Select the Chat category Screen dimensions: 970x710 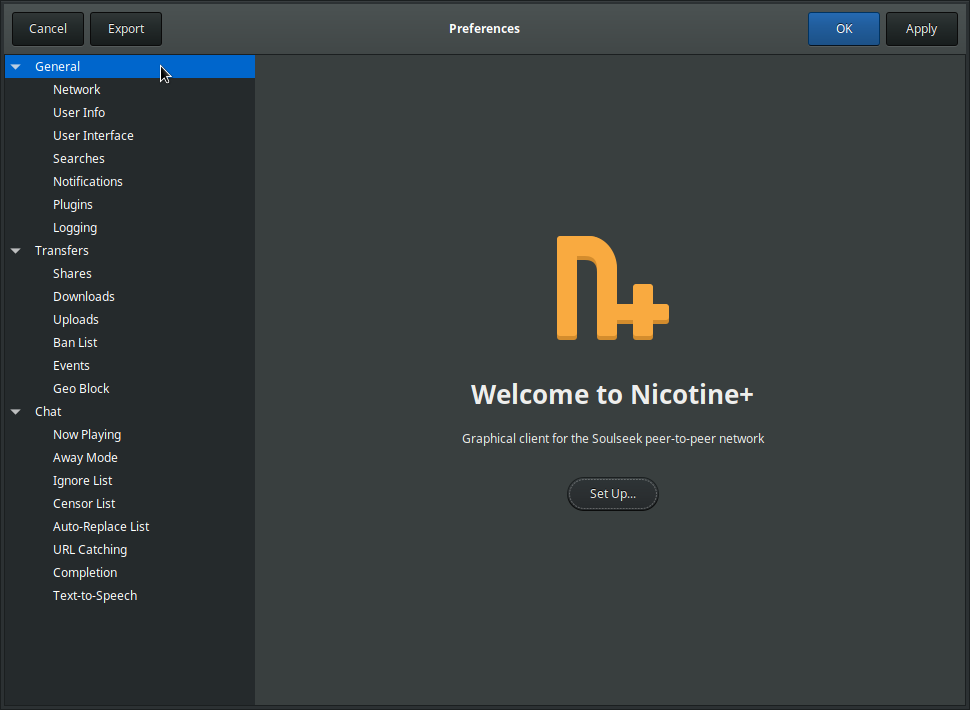(x=130, y=412)
